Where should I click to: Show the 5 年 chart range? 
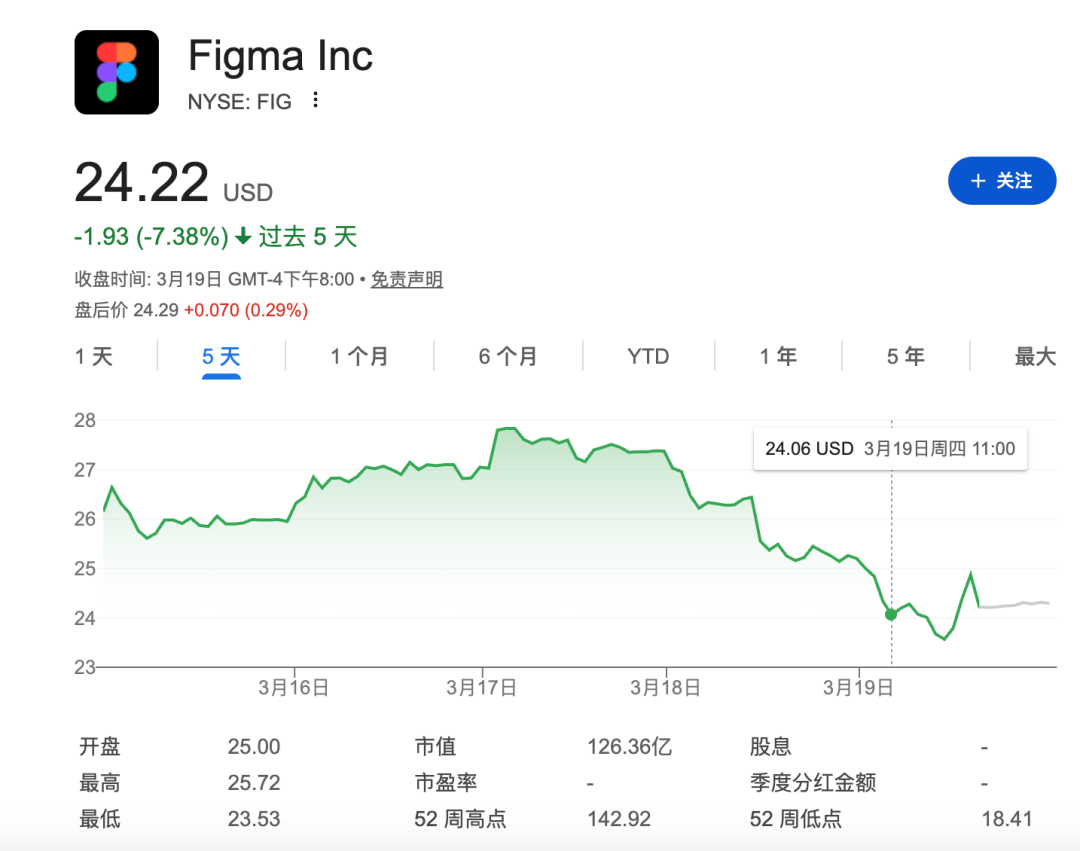905,357
